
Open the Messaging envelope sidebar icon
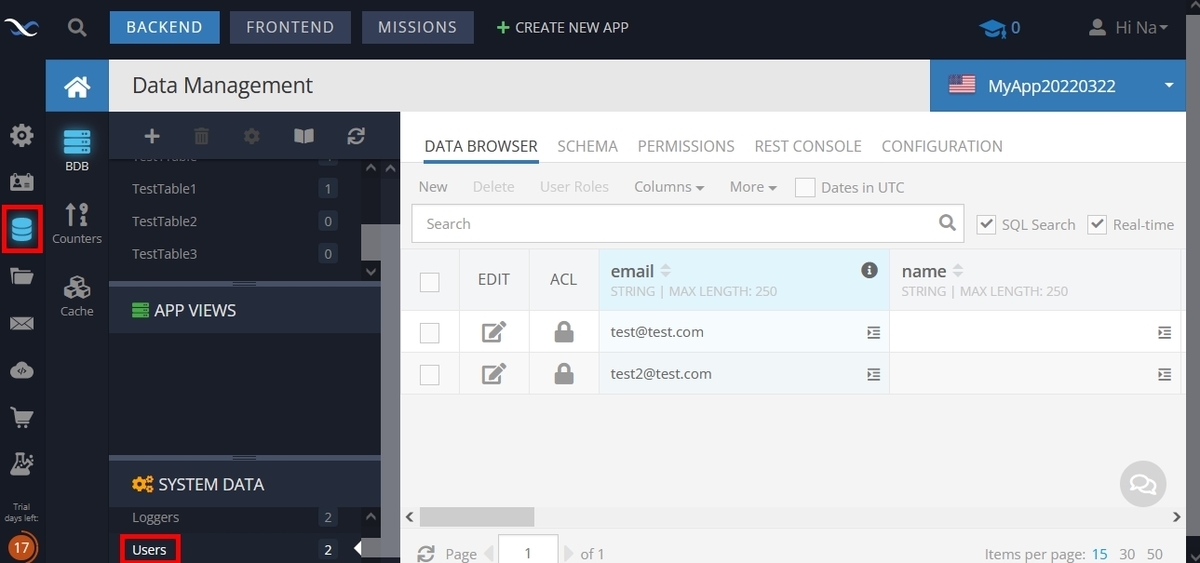21,323
